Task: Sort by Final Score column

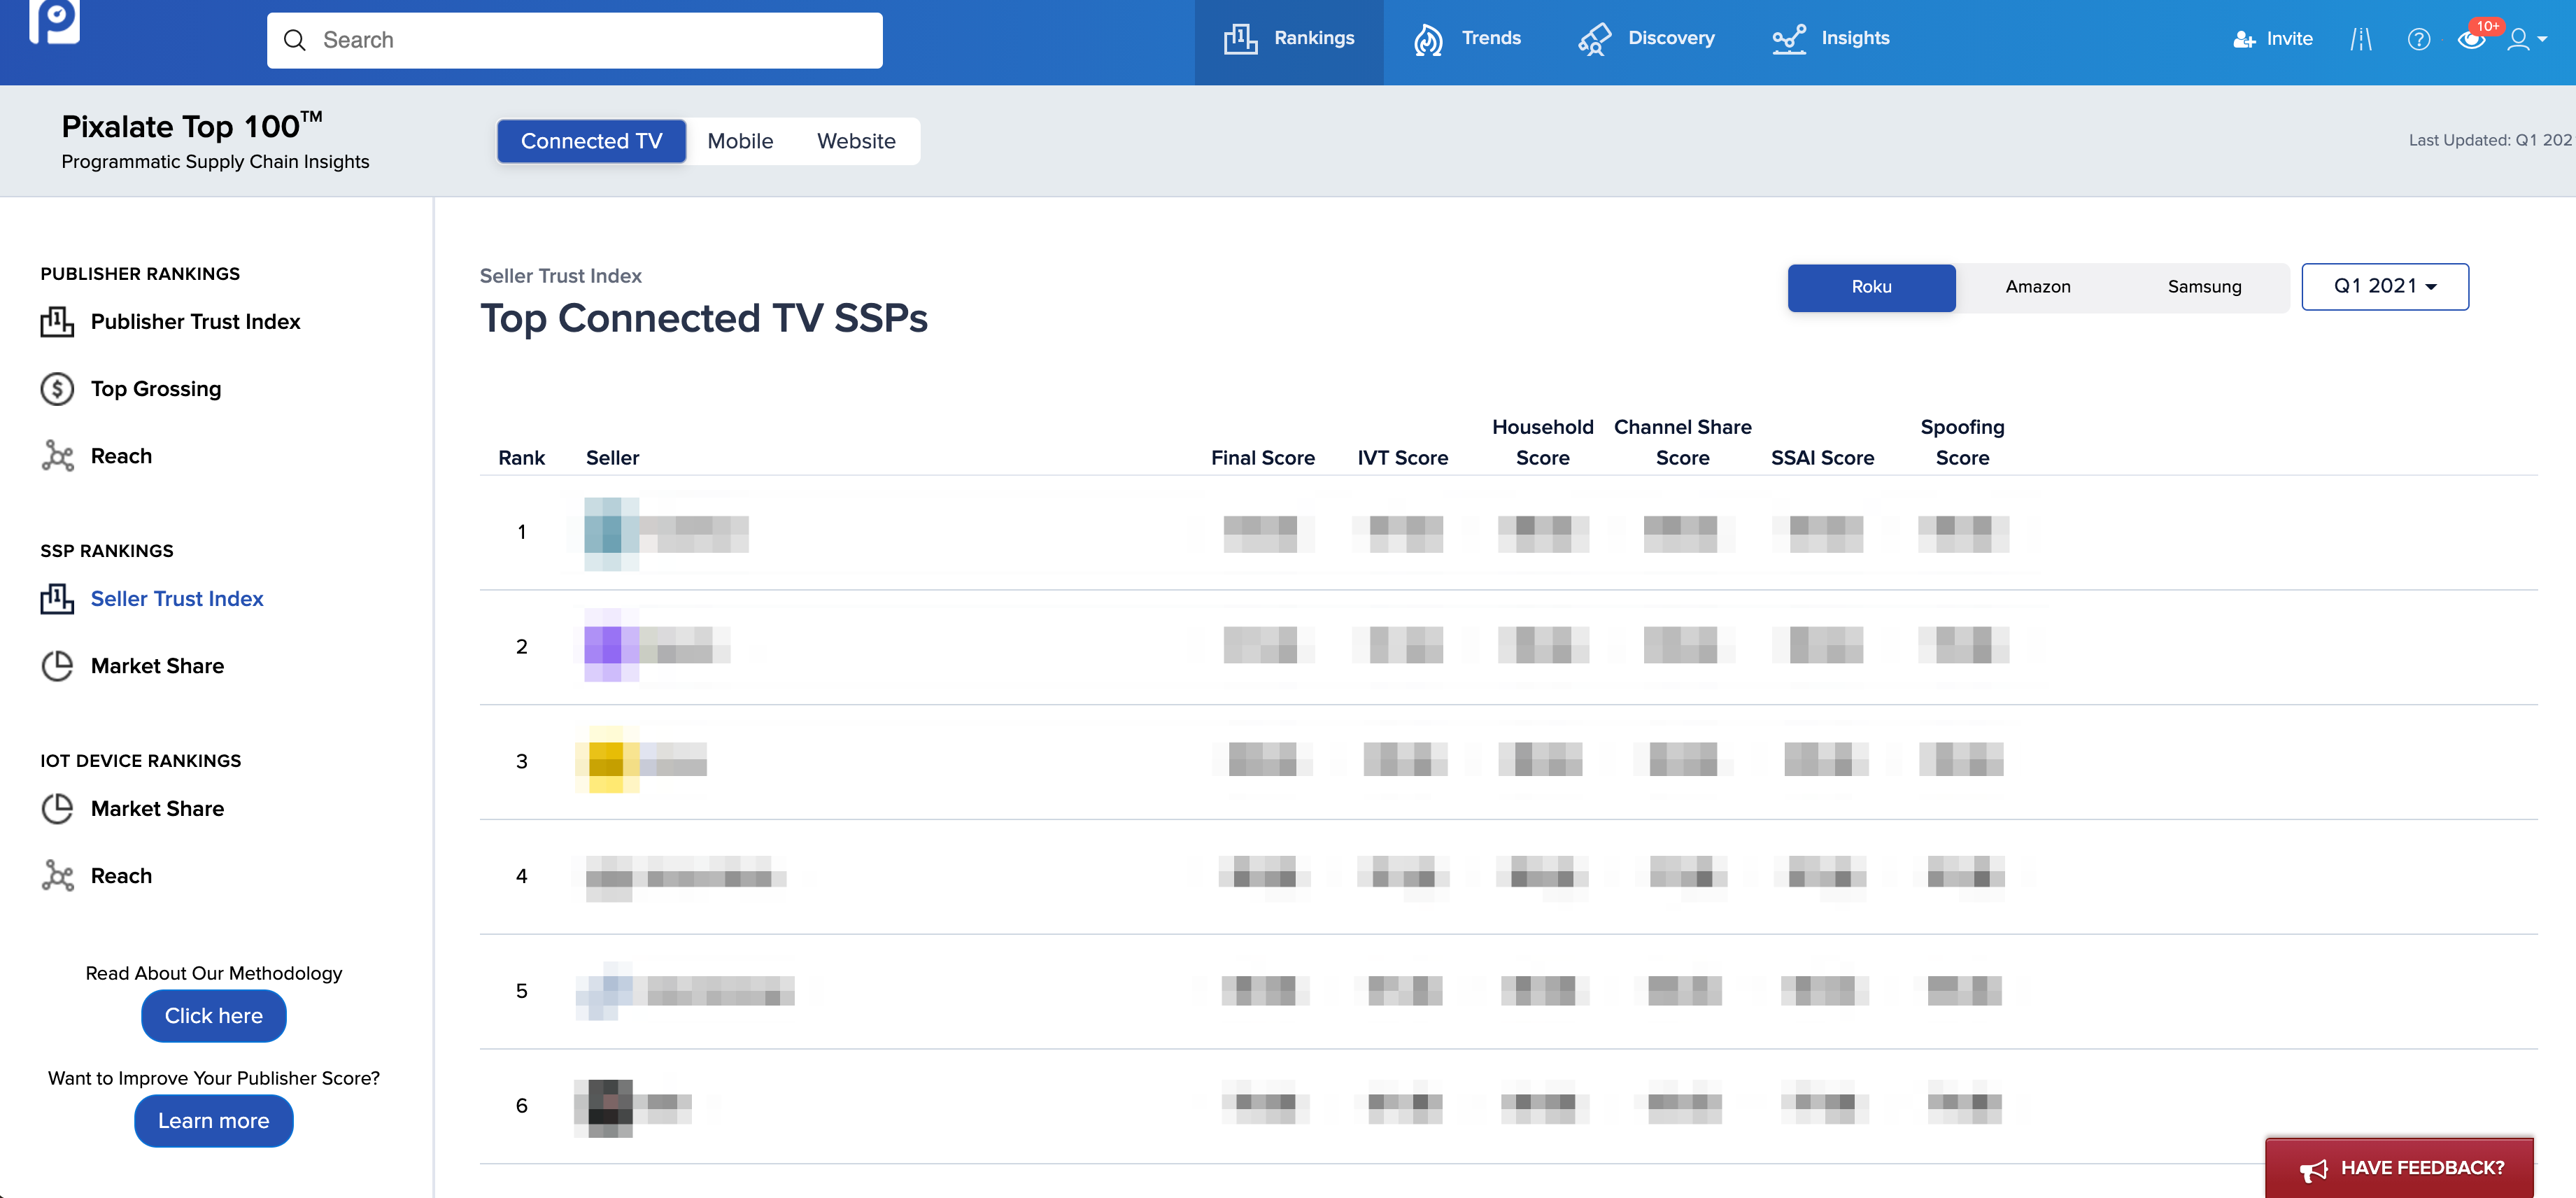Action: coord(1262,458)
